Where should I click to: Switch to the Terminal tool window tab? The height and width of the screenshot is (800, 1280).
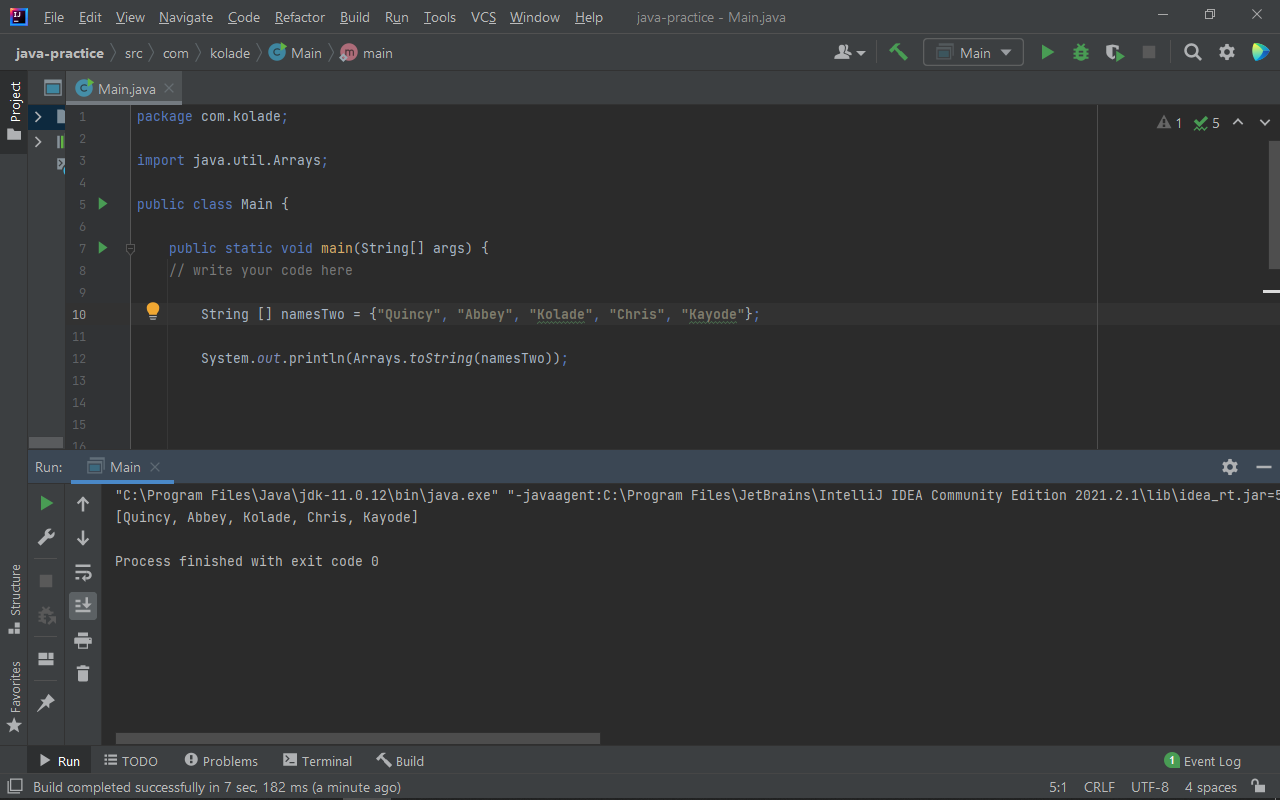tap(317, 761)
